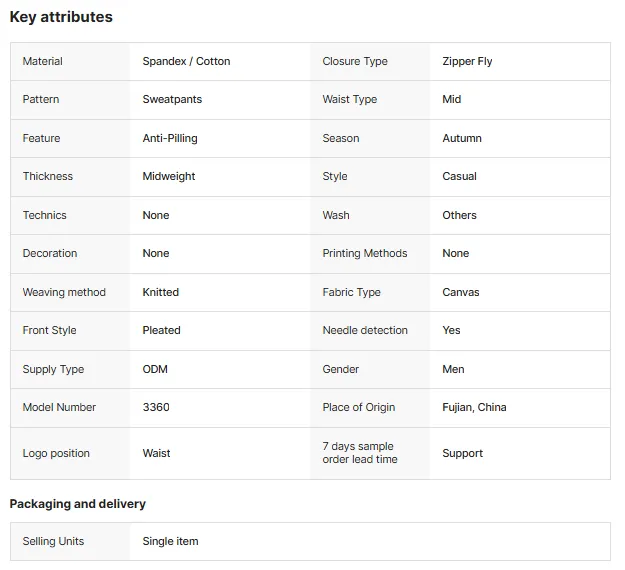Click the Waist logo position value

click(x=156, y=453)
